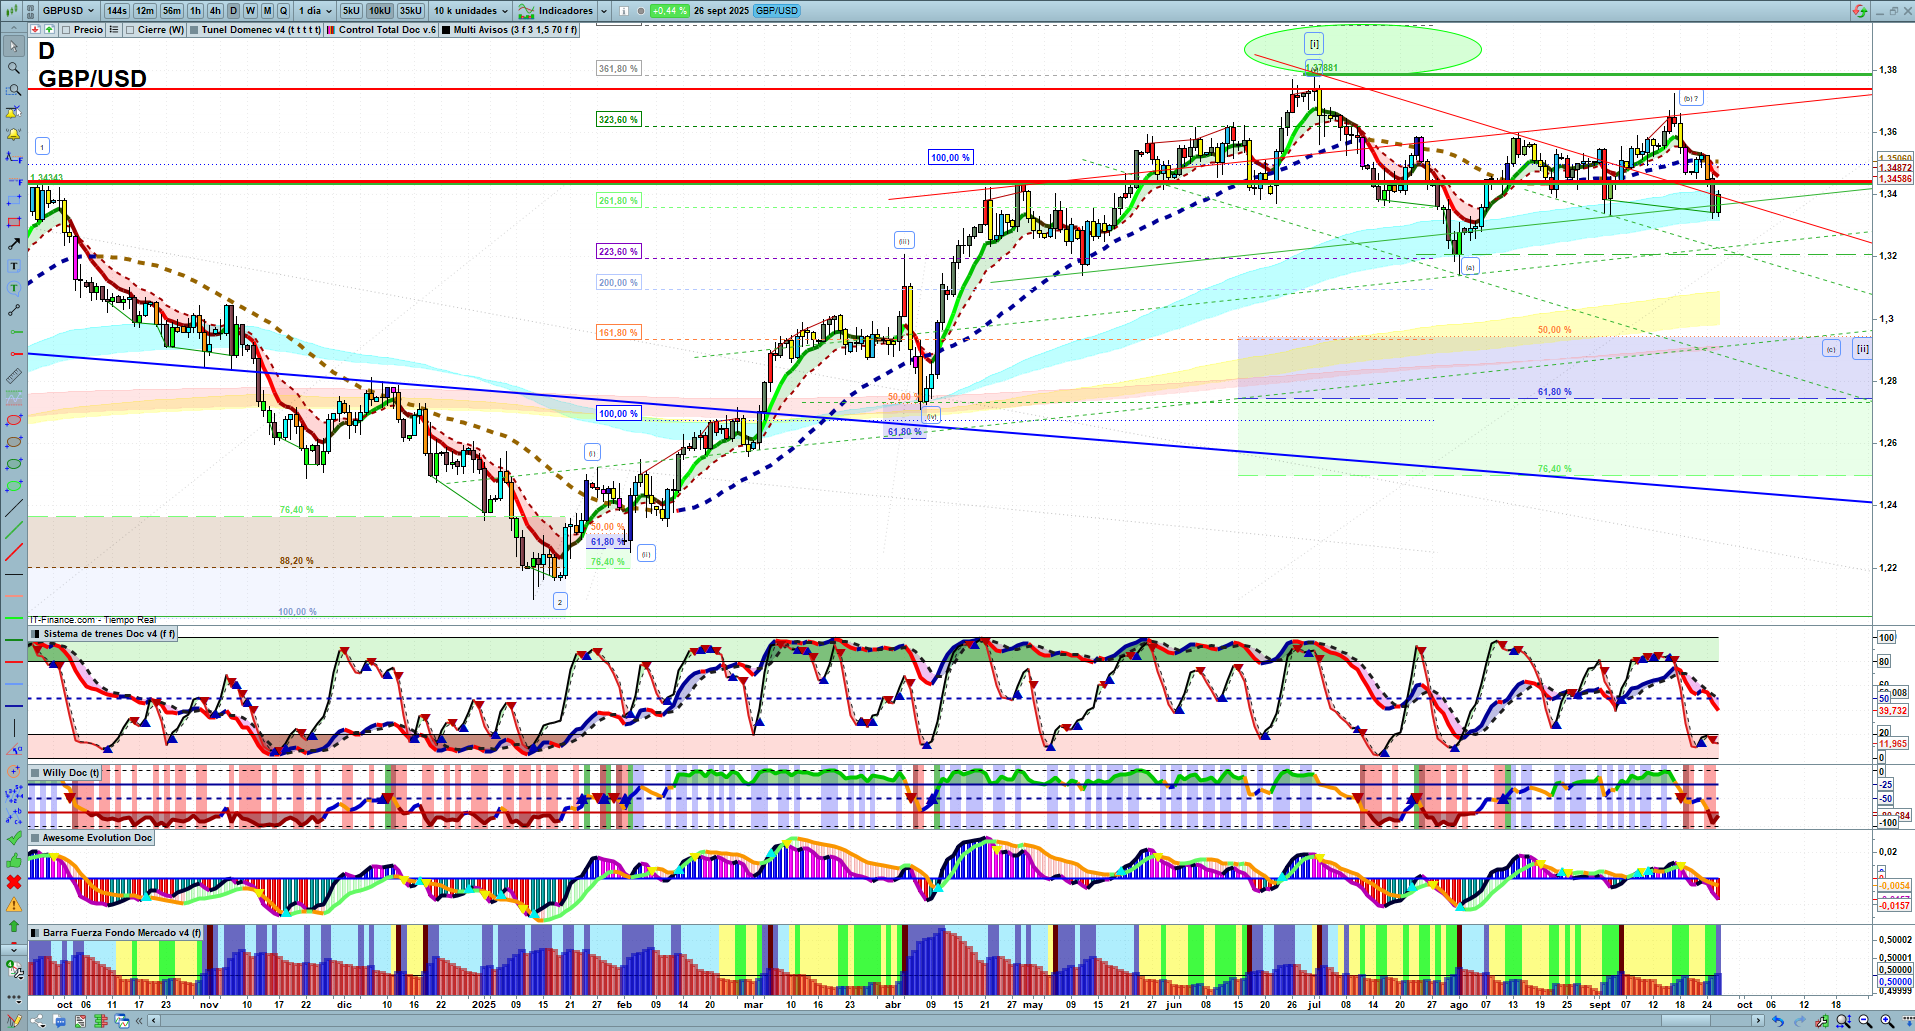Select the green thumbs-up marker
1915x1031 pixels.
click(x=14, y=861)
